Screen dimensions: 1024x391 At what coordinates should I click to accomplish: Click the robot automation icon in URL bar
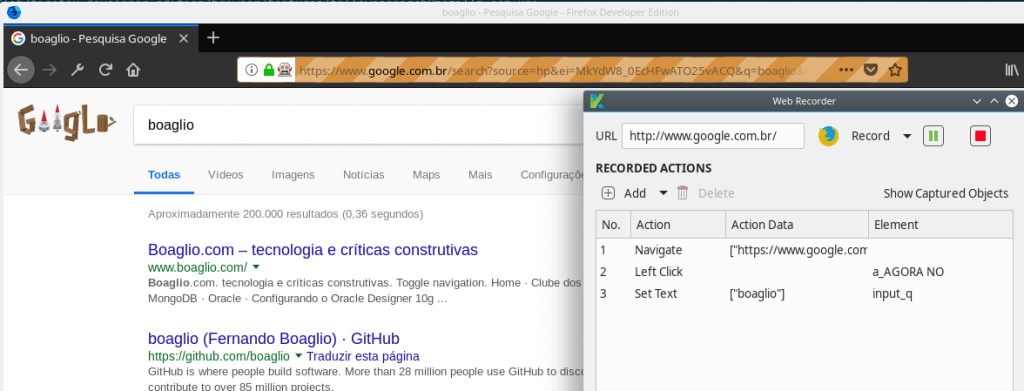tap(285, 70)
